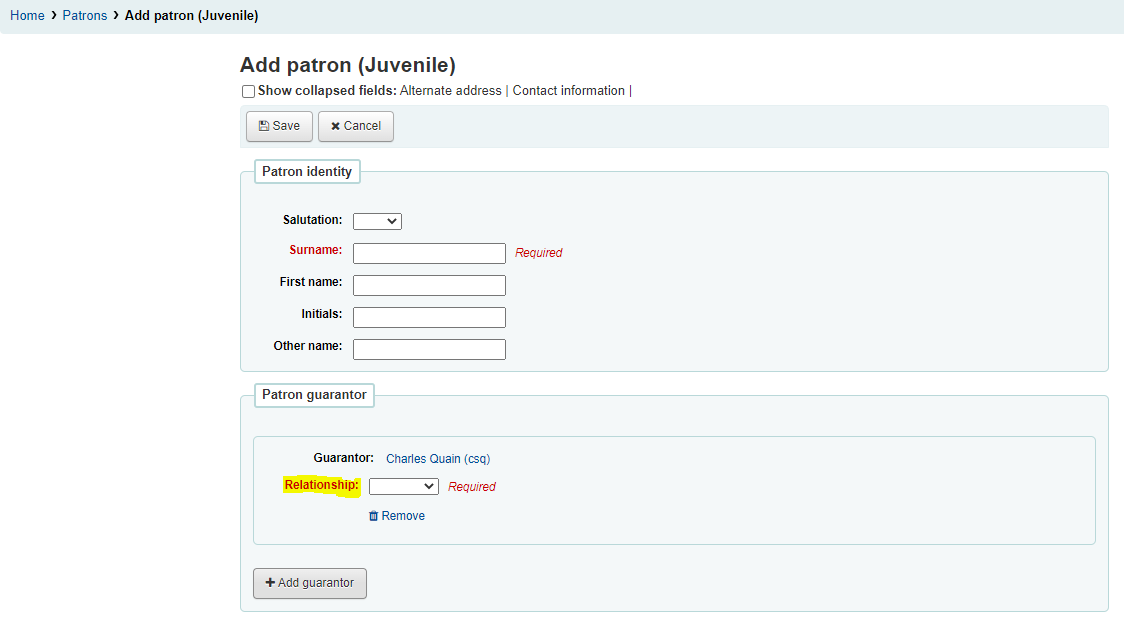Open Patrons breadcrumb link
Screen dimensions: 1124x623
[85, 15]
